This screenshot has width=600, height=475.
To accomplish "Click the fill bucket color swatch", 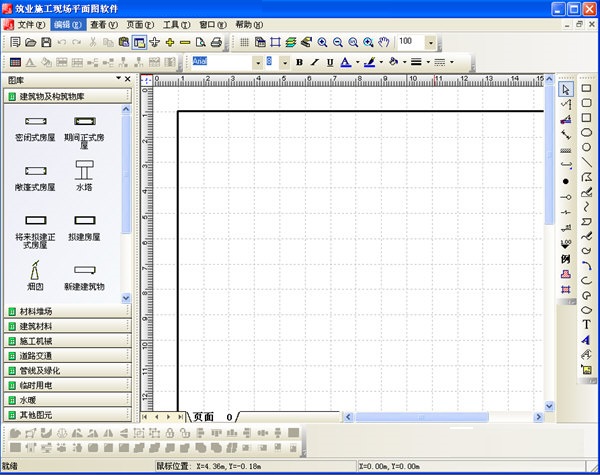I will [x=393, y=62].
